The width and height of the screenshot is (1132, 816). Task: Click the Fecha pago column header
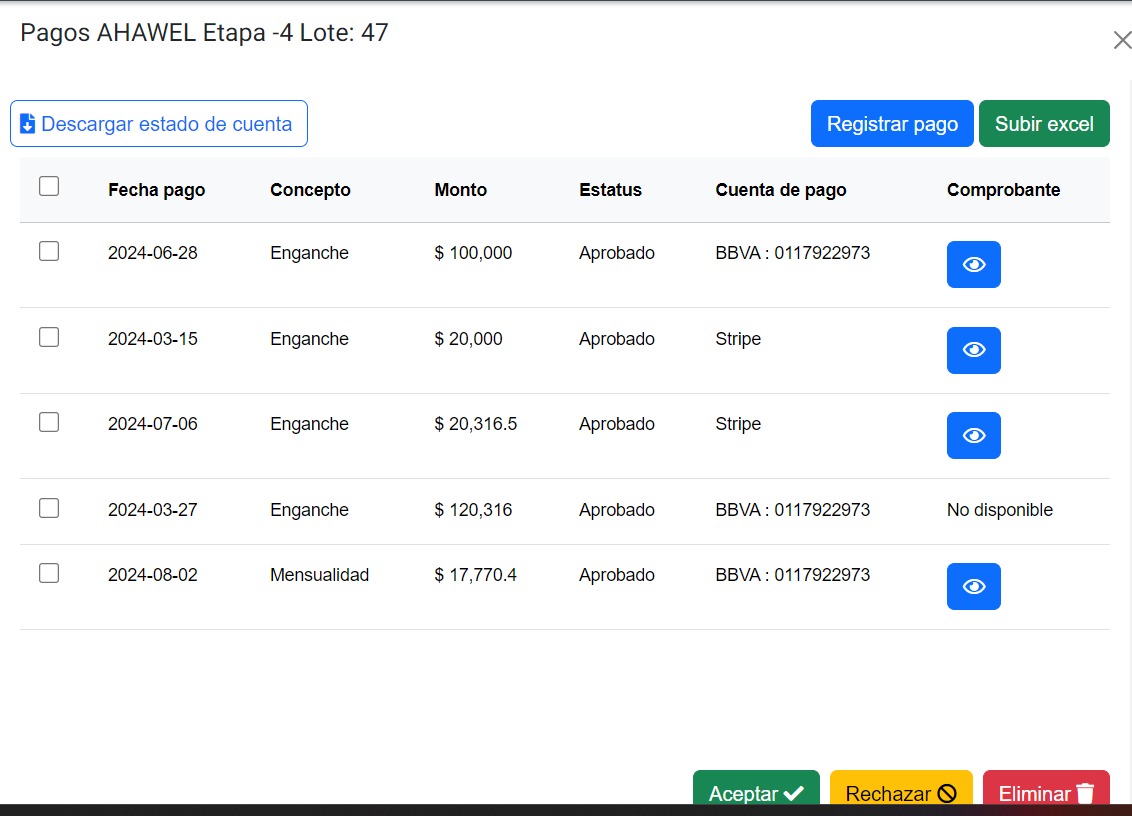156,190
